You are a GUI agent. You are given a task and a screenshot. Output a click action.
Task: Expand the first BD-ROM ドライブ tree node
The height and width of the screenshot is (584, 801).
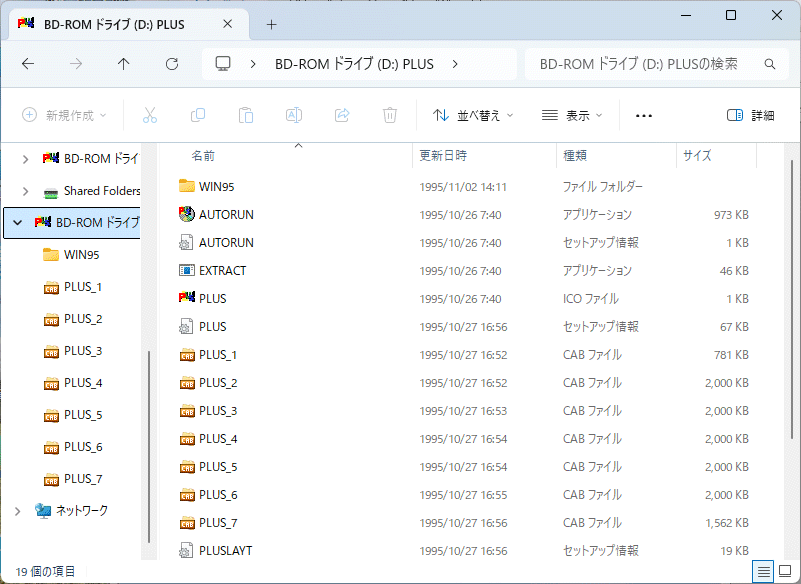[x=25, y=159]
